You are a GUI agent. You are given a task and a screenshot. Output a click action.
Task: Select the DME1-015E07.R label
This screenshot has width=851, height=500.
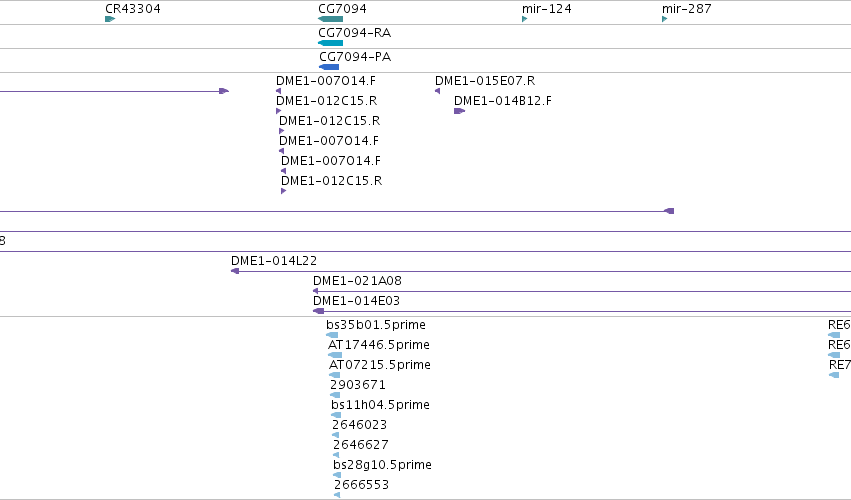tap(485, 80)
